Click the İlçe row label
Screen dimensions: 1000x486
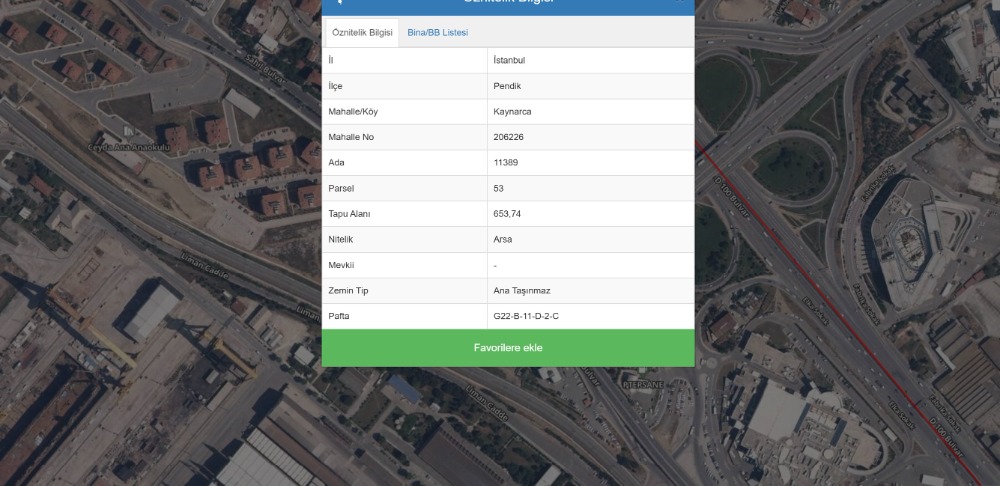pos(335,86)
